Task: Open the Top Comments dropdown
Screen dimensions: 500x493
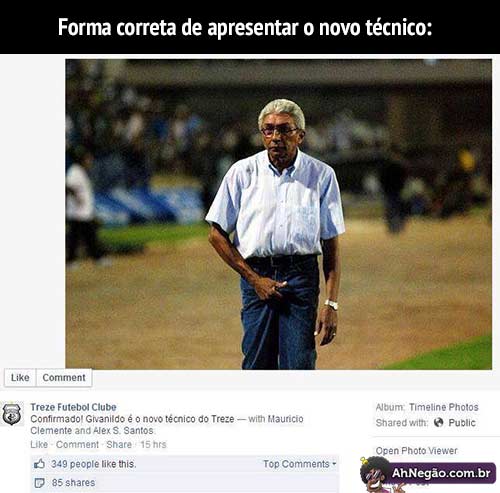Action: pyautogui.click(x=299, y=464)
